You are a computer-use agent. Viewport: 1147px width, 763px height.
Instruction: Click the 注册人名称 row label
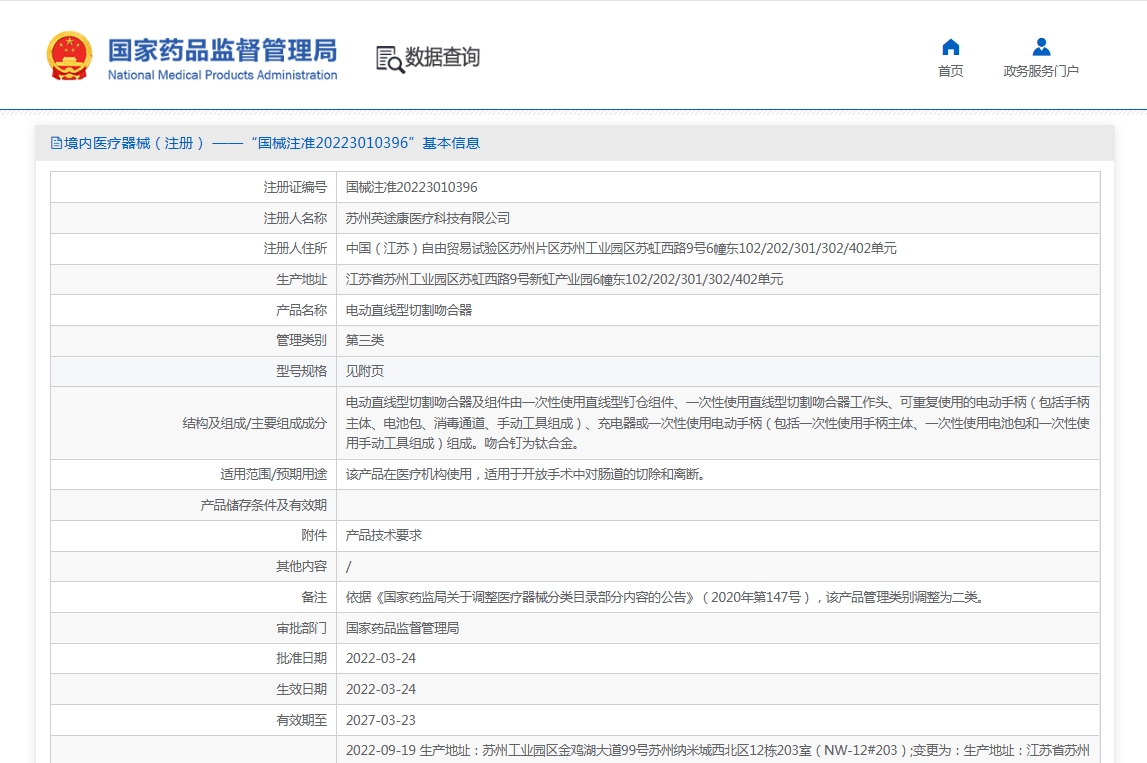pyautogui.click(x=295, y=218)
